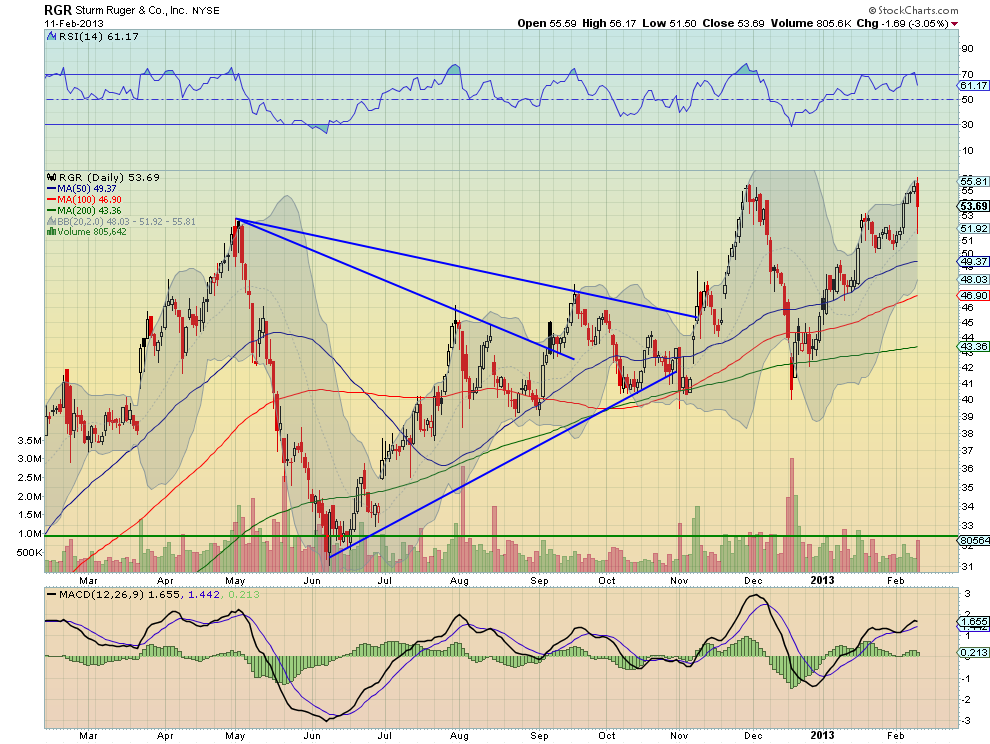Click the NYSE exchange label
Image resolution: width=990 pixels, height=744 pixels.
(206, 11)
